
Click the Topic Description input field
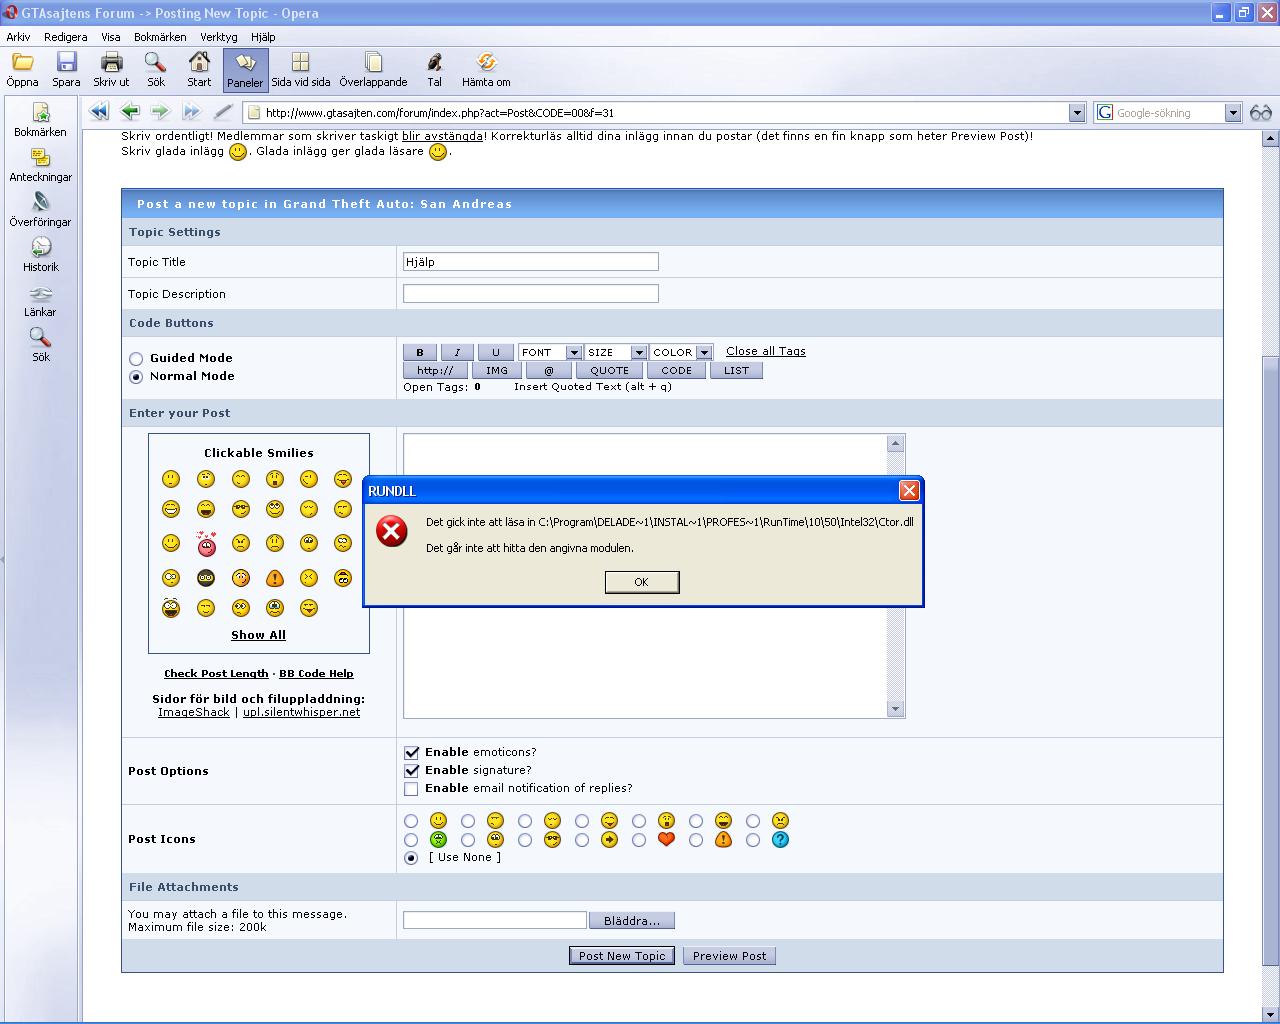tap(530, 294)
